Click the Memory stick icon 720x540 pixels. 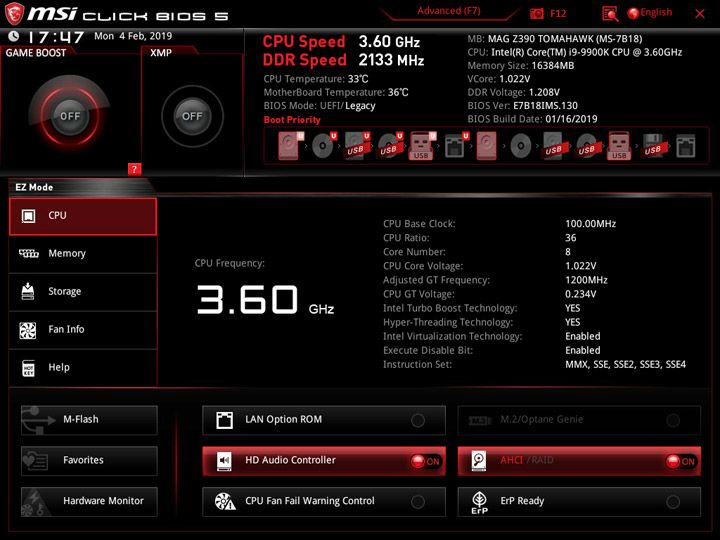pos(28,253)
